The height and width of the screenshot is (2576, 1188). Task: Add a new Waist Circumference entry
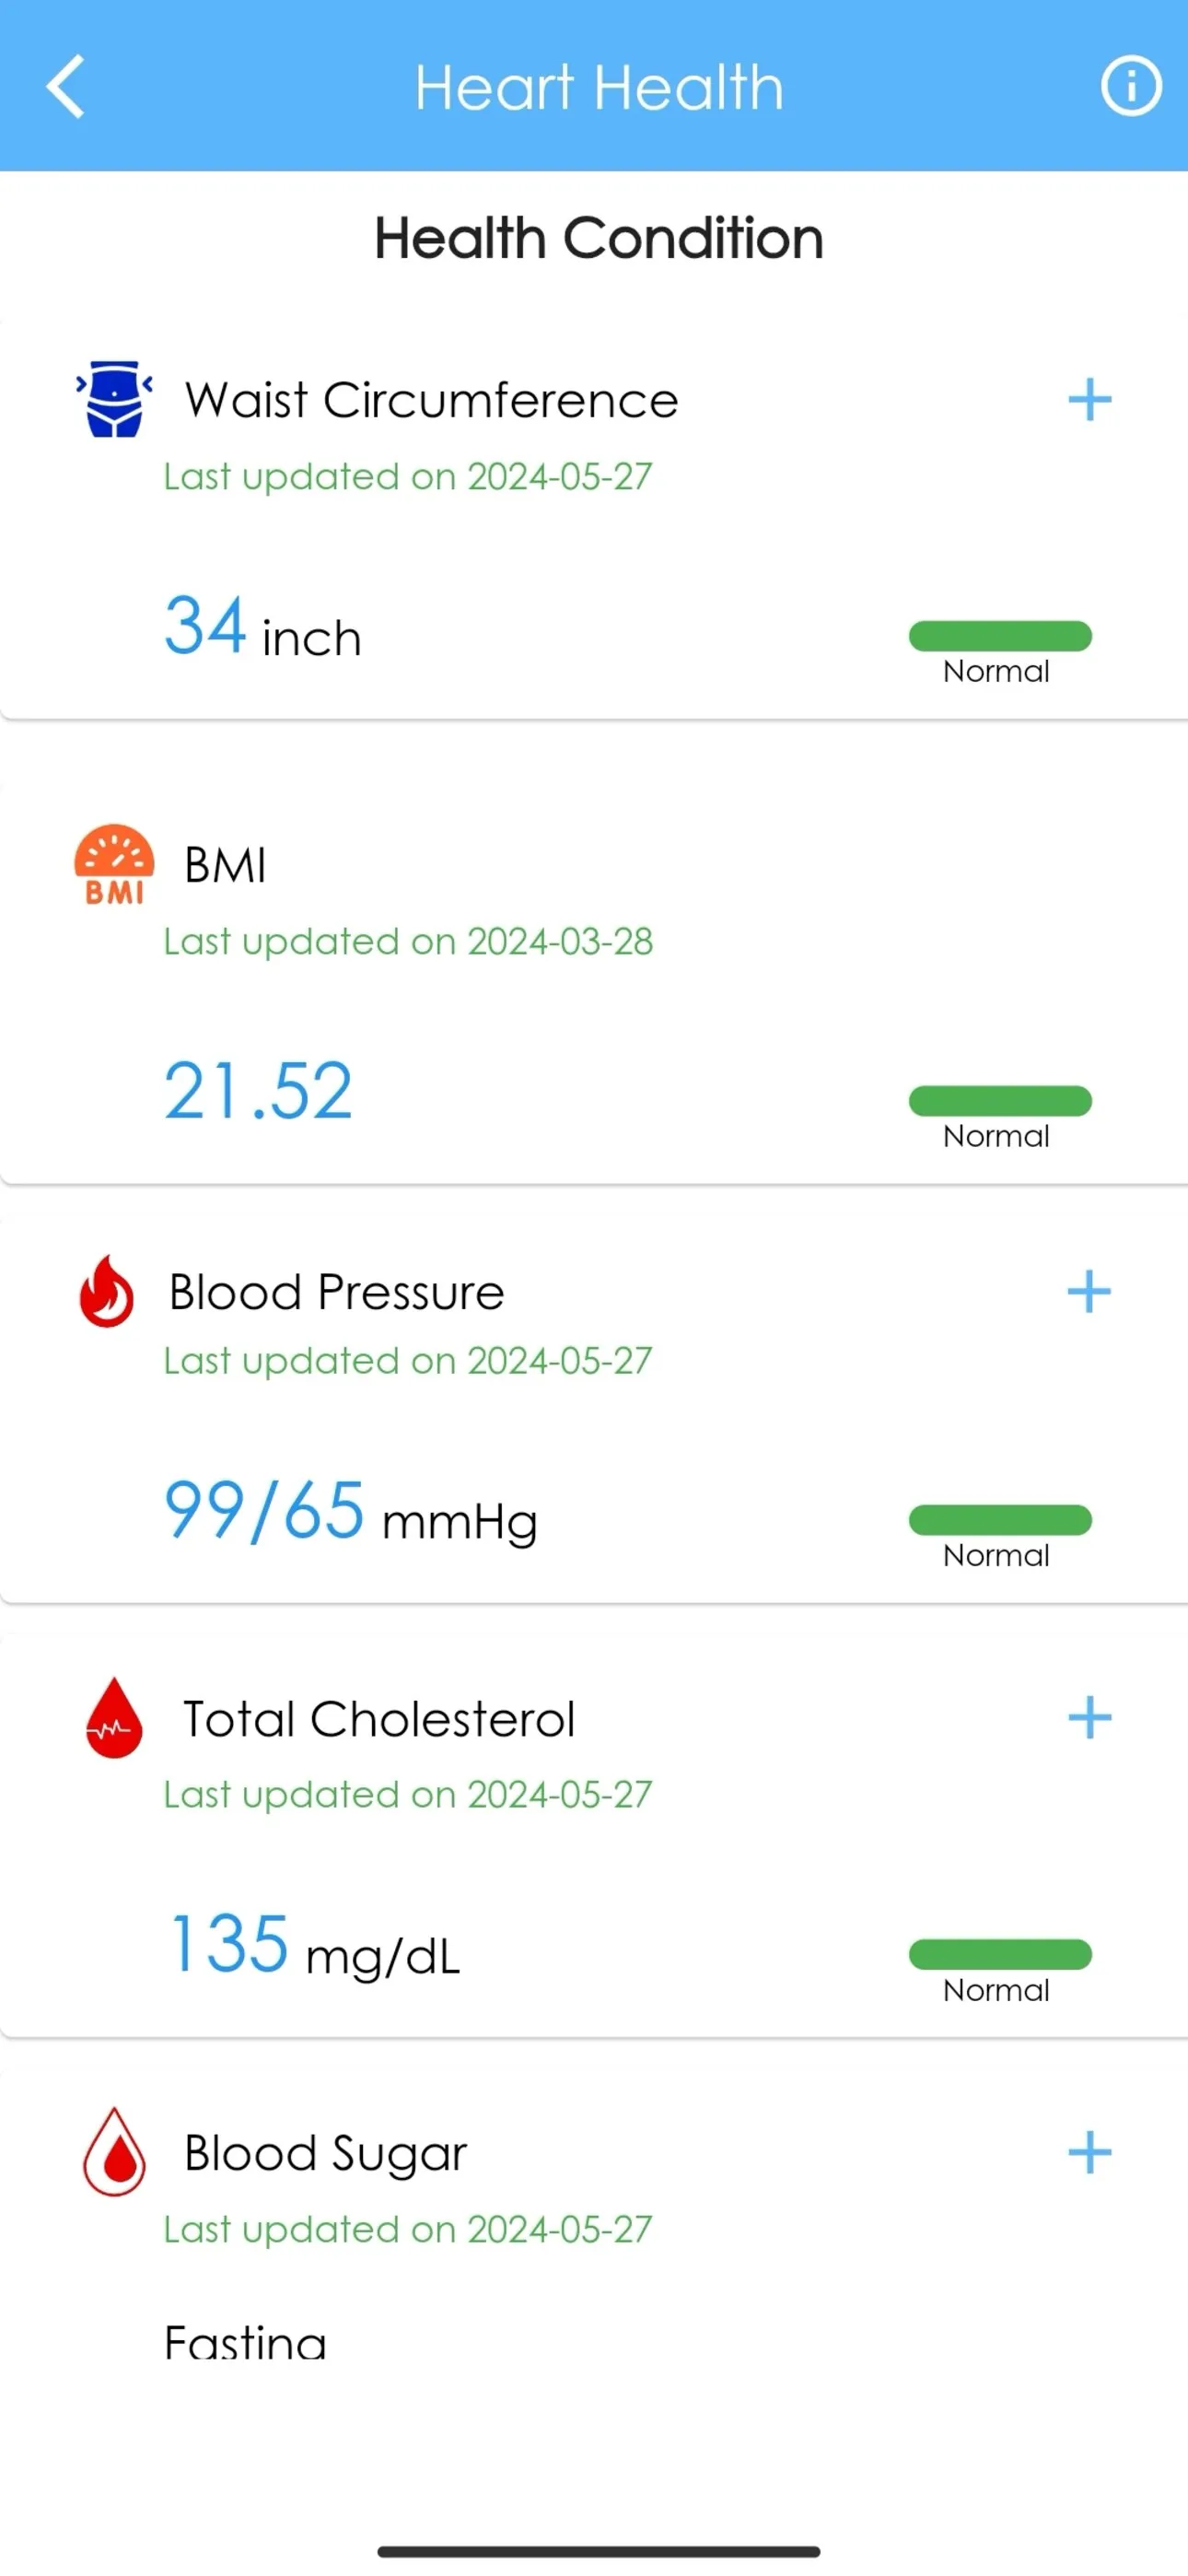click(x=1090, y=400)
